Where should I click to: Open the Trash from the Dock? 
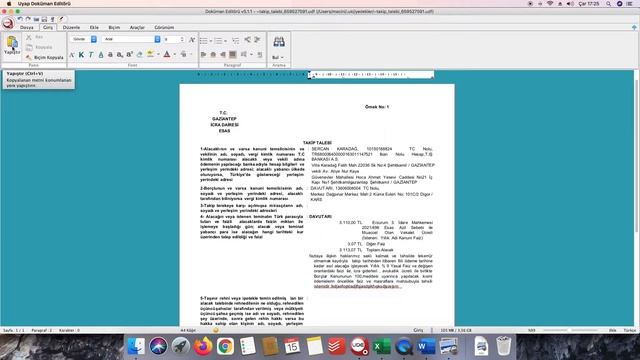(503, 346)
